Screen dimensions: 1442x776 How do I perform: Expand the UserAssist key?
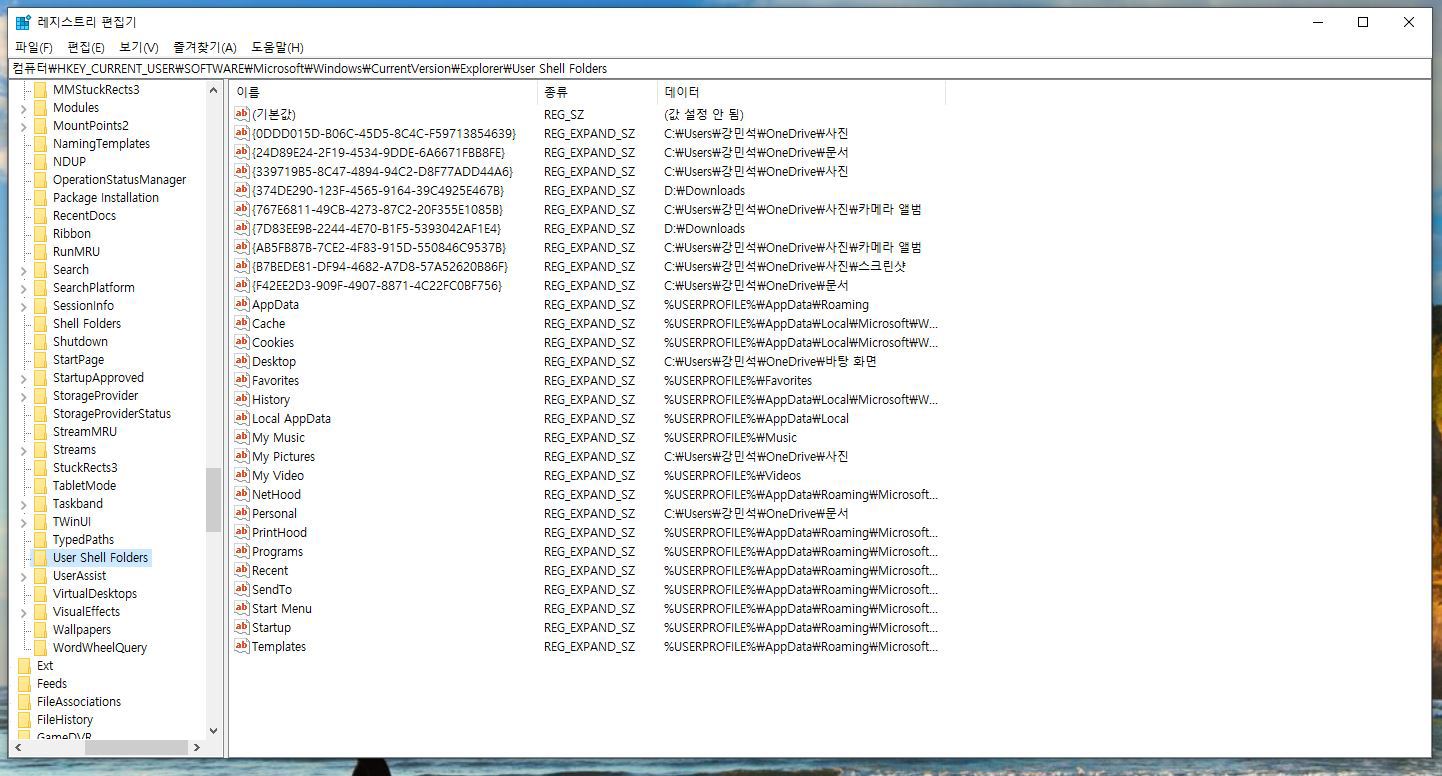(x=24, y=576)
